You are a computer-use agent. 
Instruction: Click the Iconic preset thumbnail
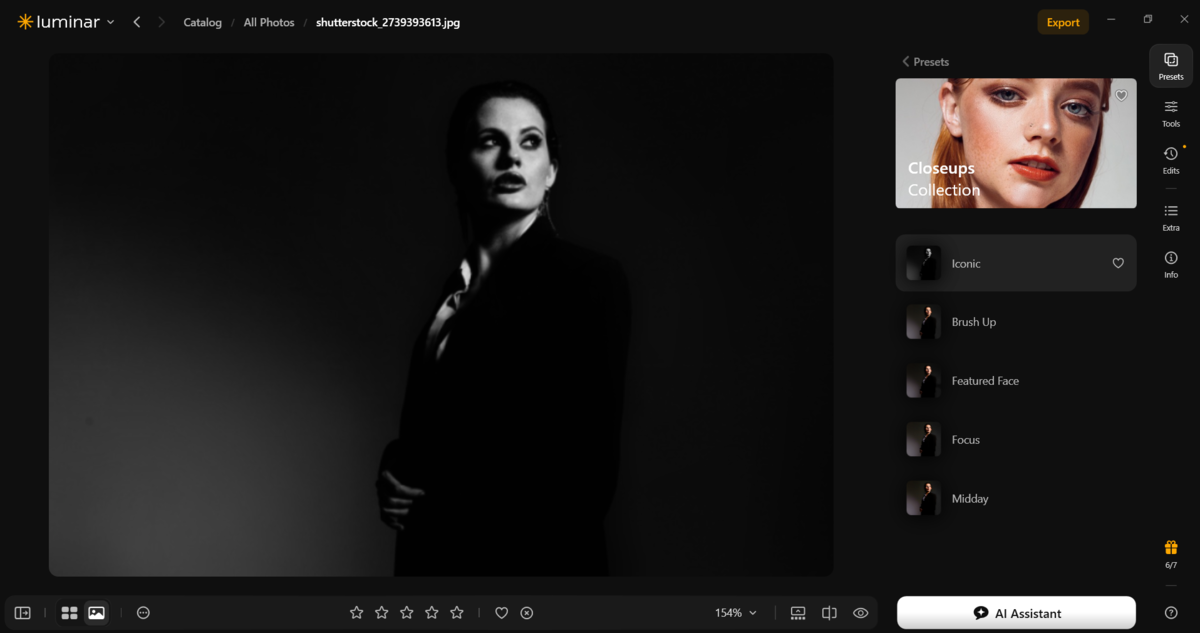[923, 263]
